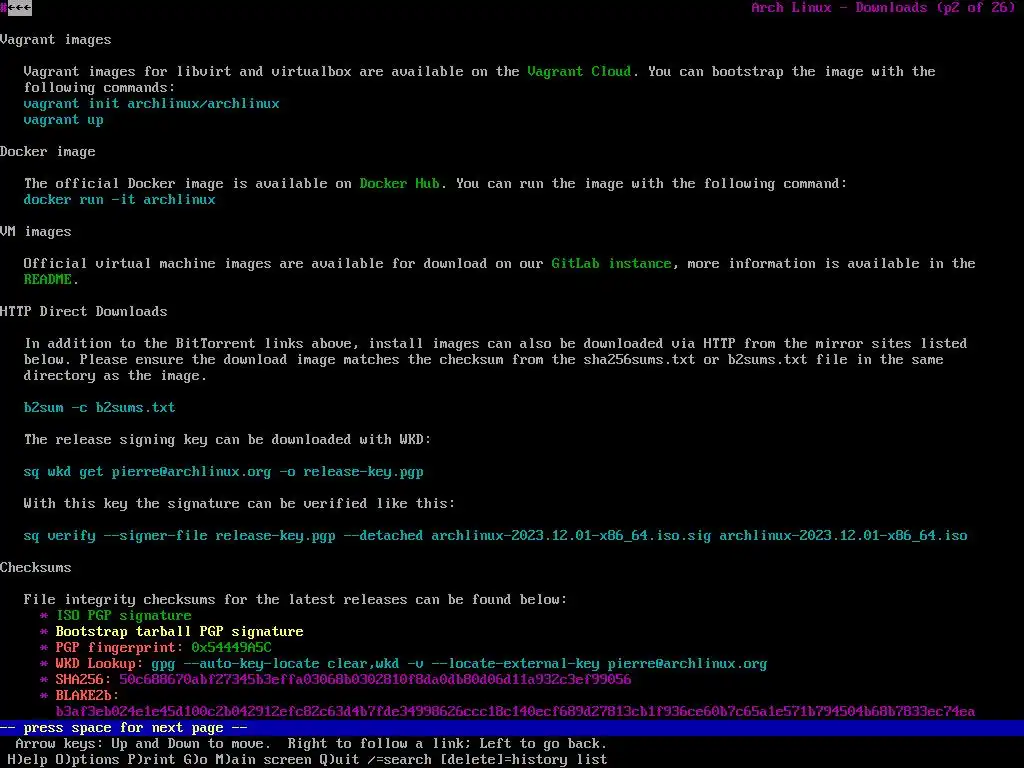Click the gpg --auto-key-locate command text
1024x768 pixels.
pos(459,664)
